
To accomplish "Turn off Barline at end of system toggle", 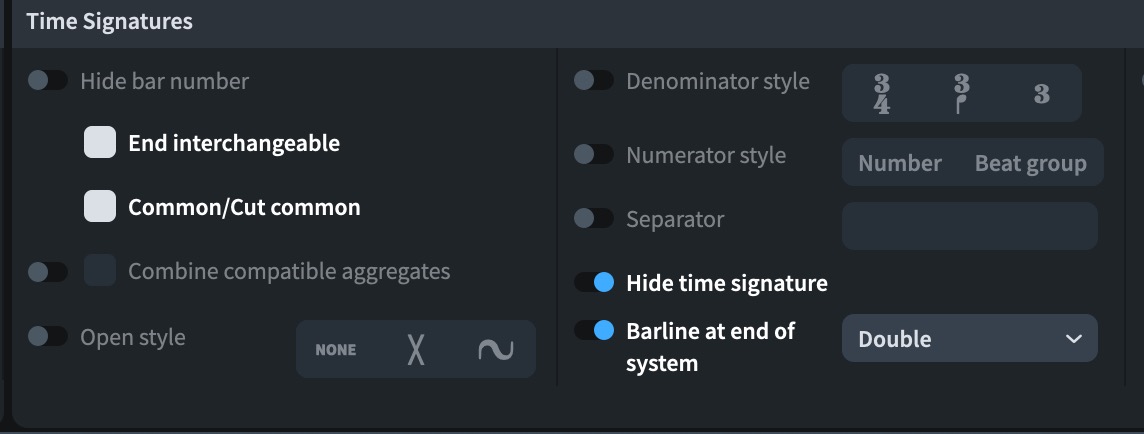I will [x=594, y=330].
